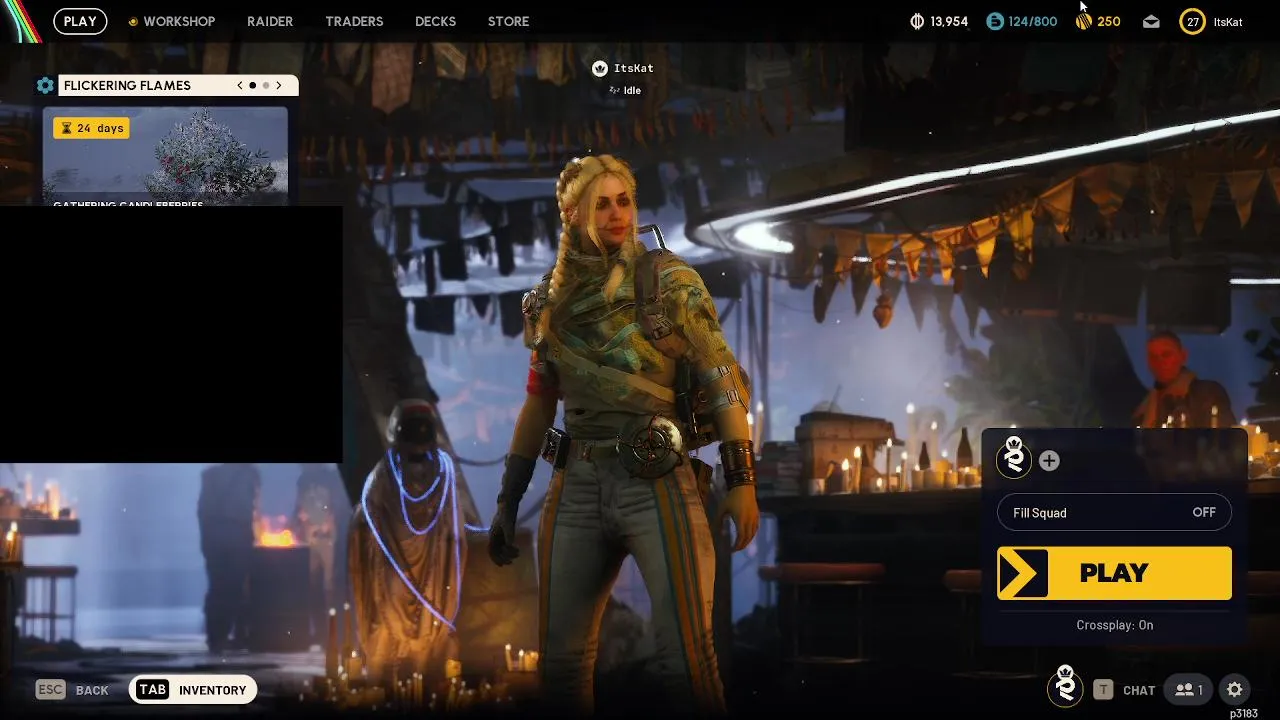This screenshot has height=720, width=1280.
Task: Click the blue token icon beside 124/800
Action: [x=994, y=21]
